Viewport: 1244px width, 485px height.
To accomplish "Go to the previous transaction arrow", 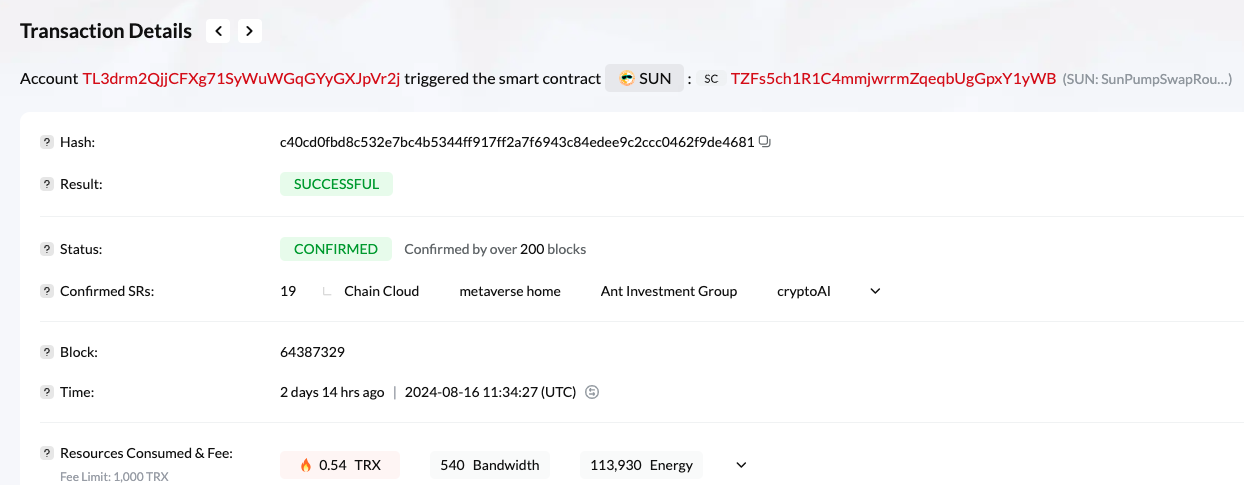I will pyautogui.click(x=219, y=31).
